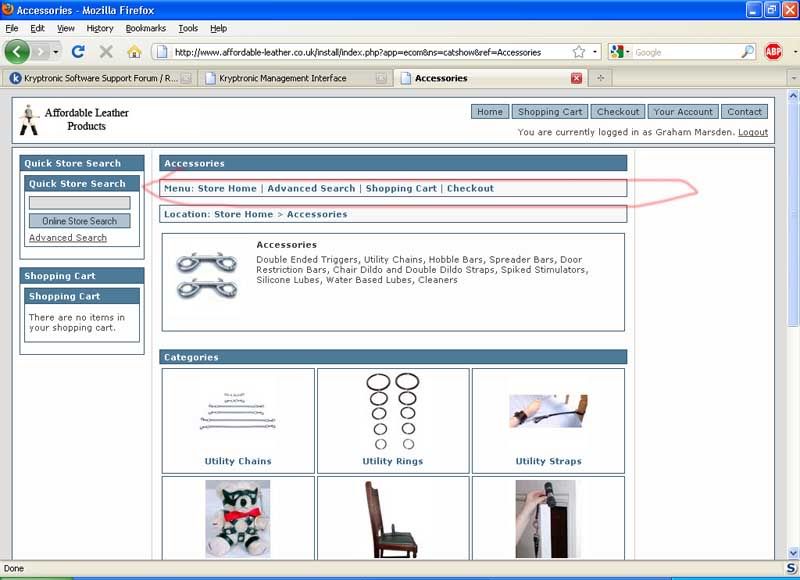The width and height of the screenshot is (800, 580).
Task: Click the Utility Rings thumbnail image
Action: (x=392, y=411)
